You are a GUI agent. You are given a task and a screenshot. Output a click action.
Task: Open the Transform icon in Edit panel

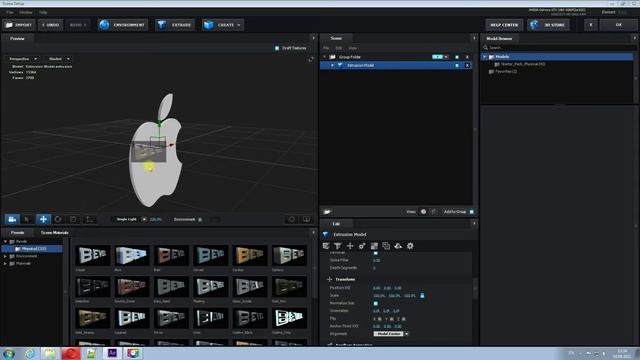350,246
